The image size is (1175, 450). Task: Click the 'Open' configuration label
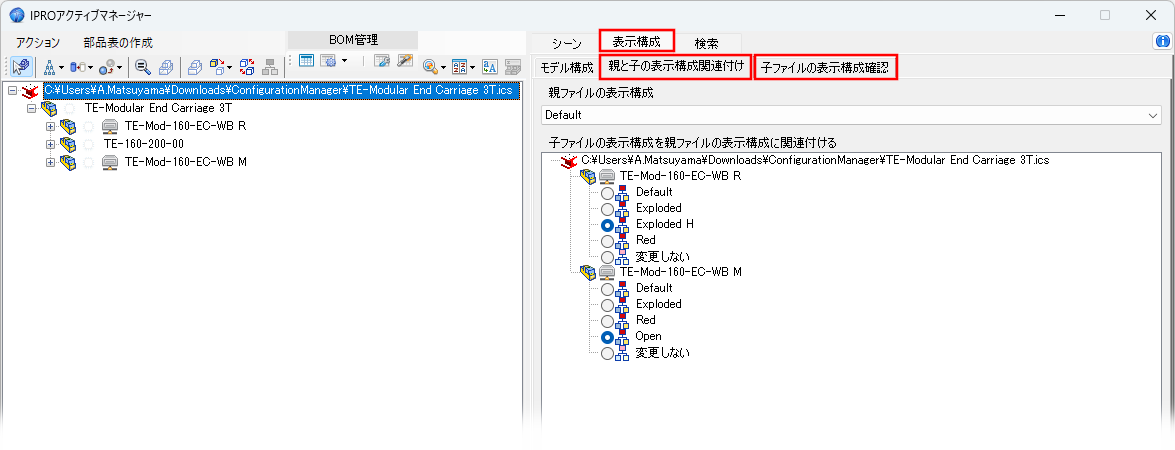[649, 336]
